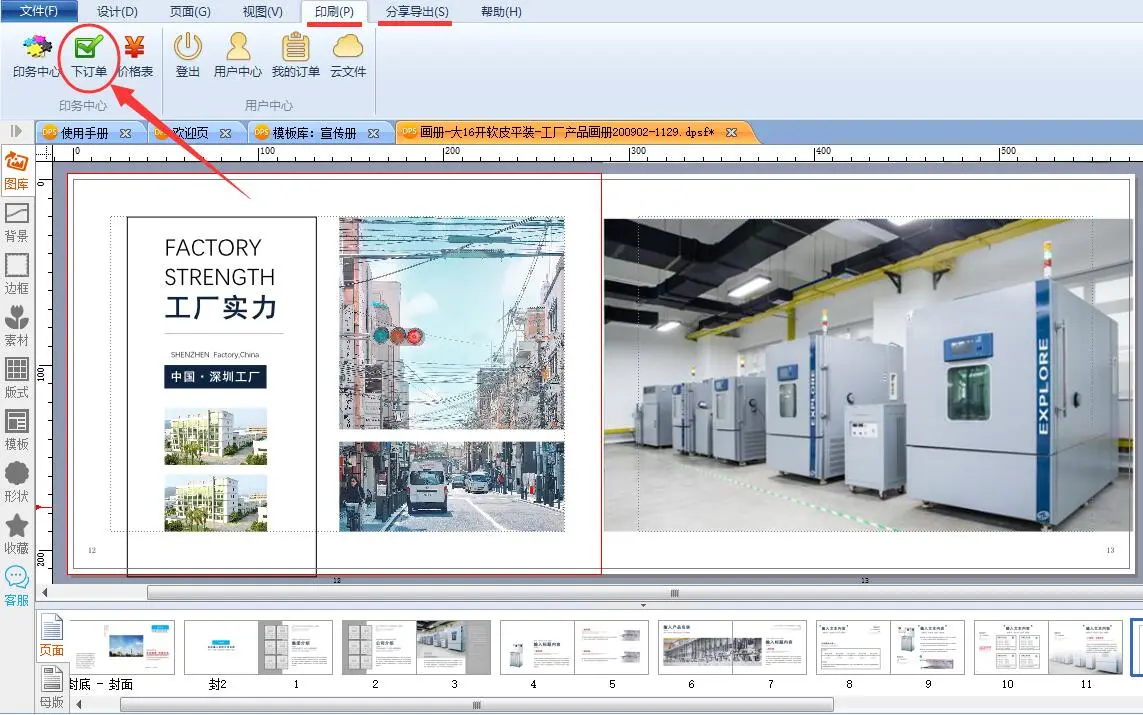Switch to the 分享导出(S) ribbon tab
Image resolution: width=1143 pixels, height=715 pixels.
[417, 12]
